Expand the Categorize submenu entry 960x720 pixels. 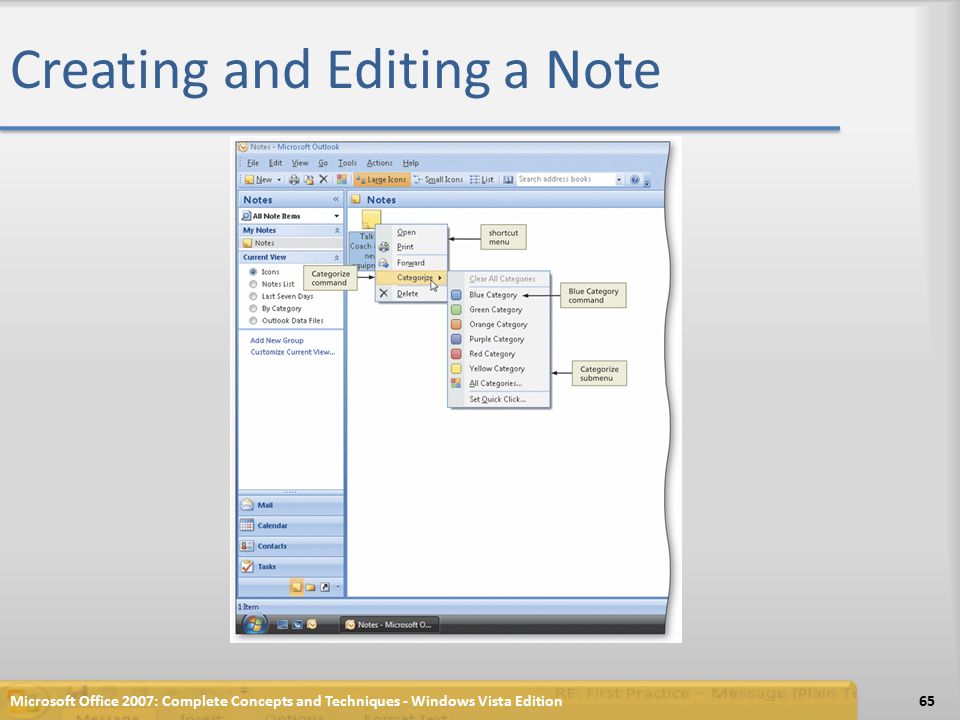(411, 278)
